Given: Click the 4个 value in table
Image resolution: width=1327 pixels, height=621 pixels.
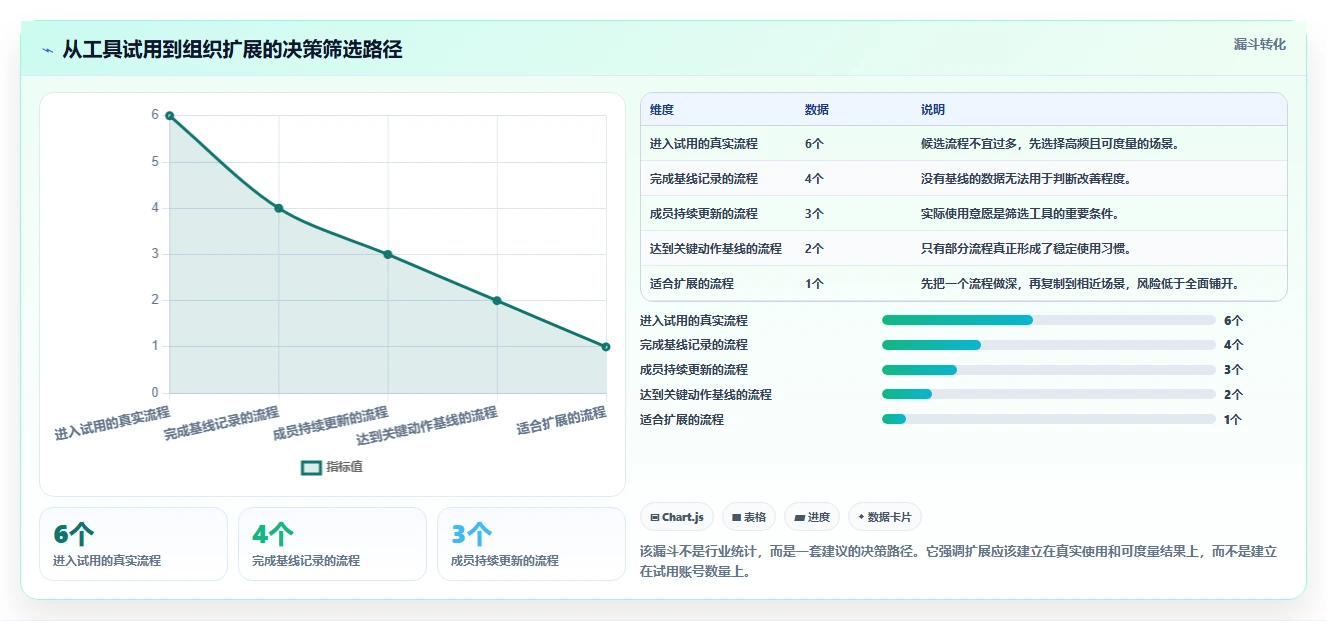Looking at the screenshot, I should pos(814,179).
